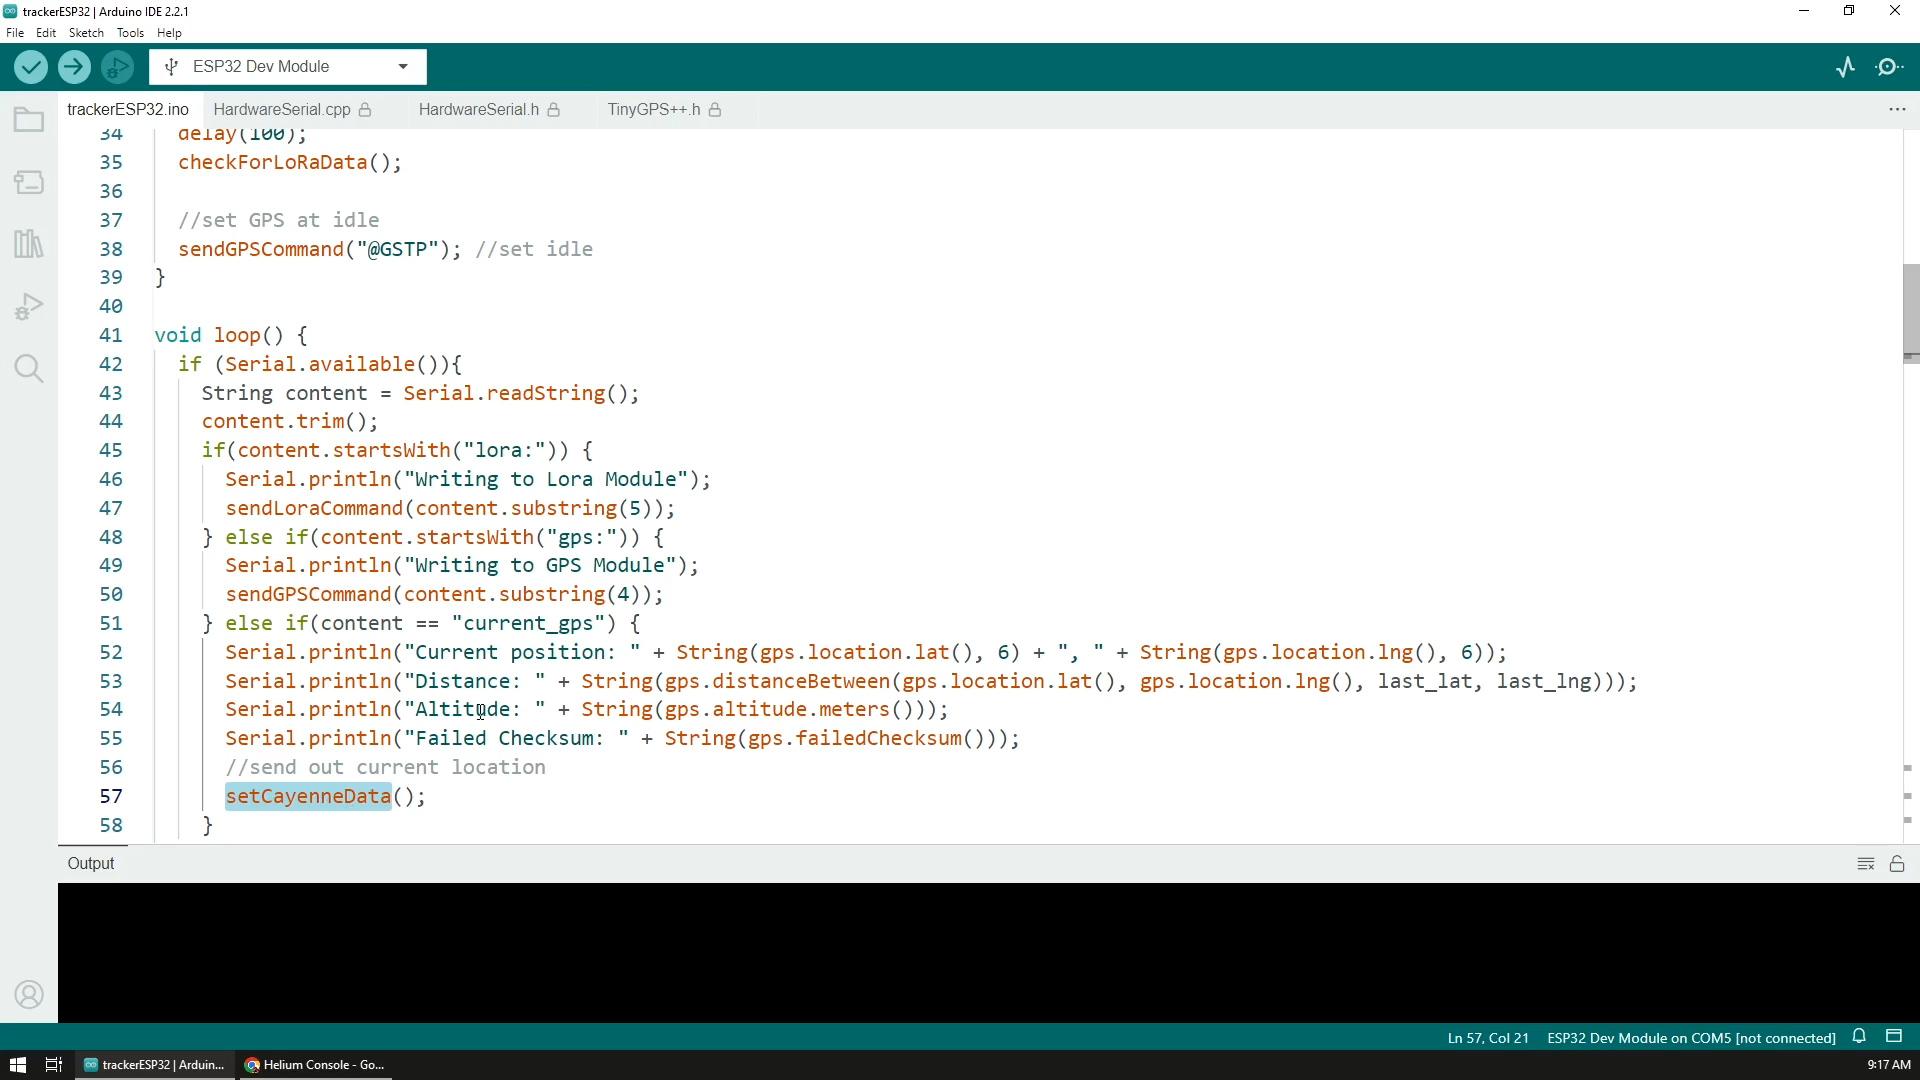This screenshot has height=1080, width=1920.
Task: Open the Serial Monitor
Action: point(1889,67)
